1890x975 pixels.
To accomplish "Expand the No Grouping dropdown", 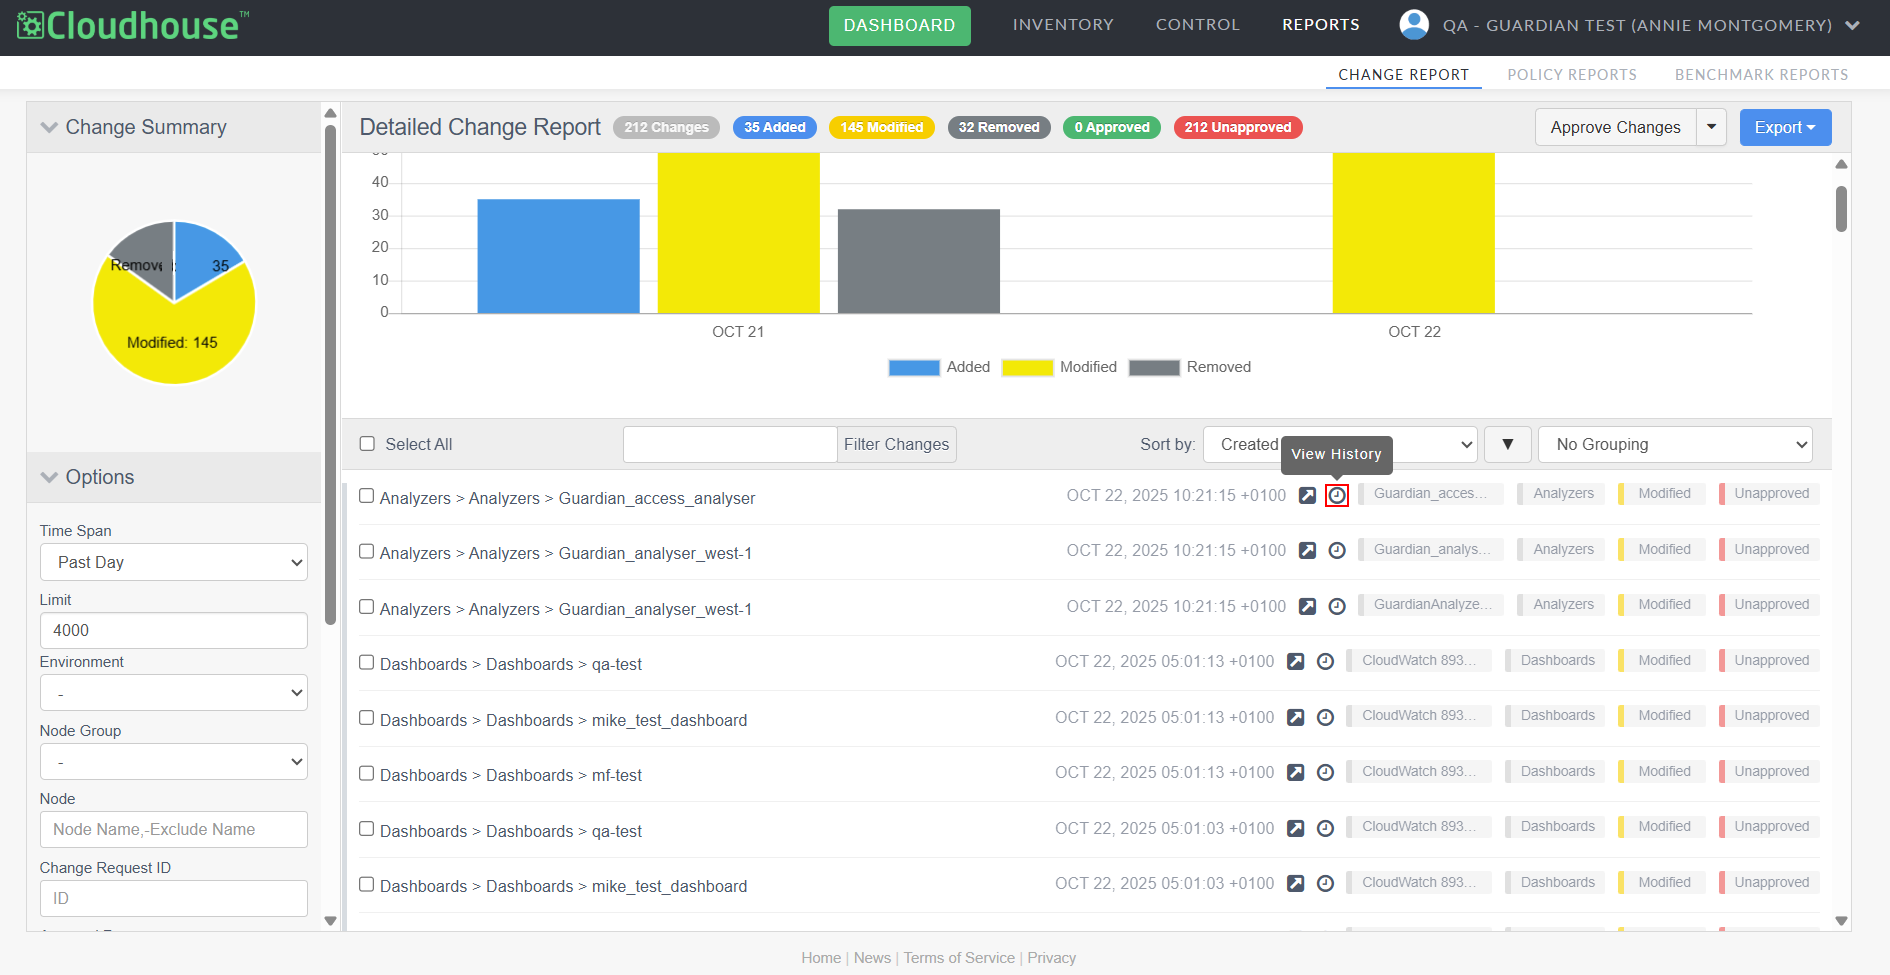I will point(1675,444).
